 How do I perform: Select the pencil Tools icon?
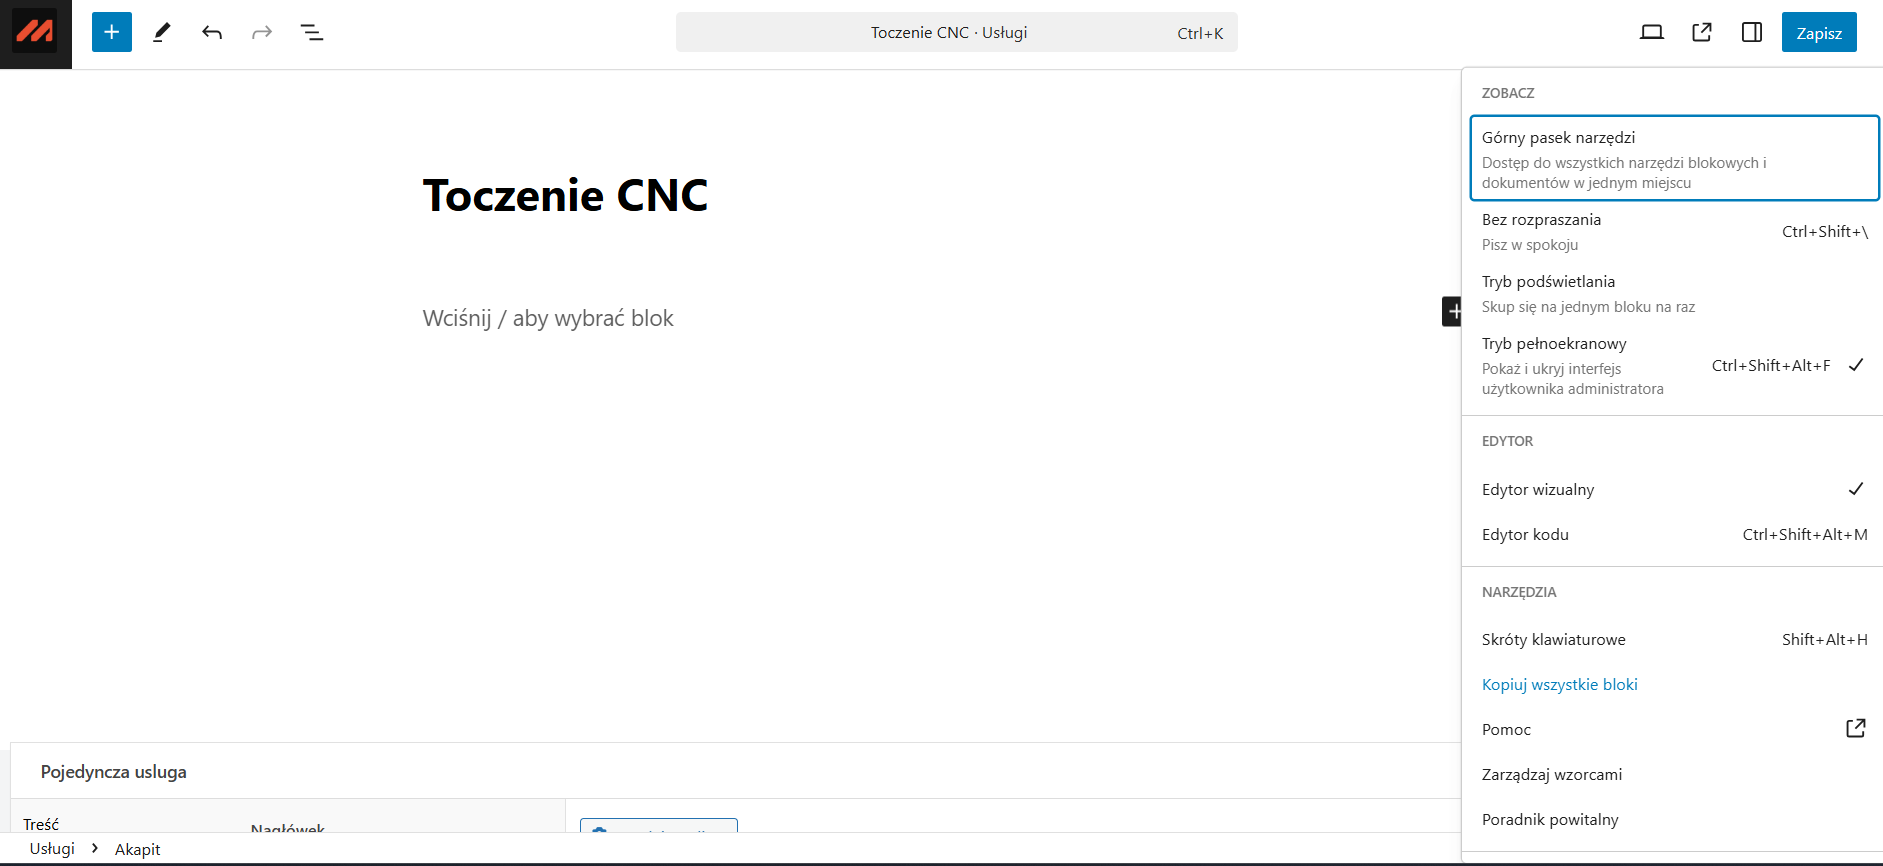pyautogui.click(x=162, y=32)
